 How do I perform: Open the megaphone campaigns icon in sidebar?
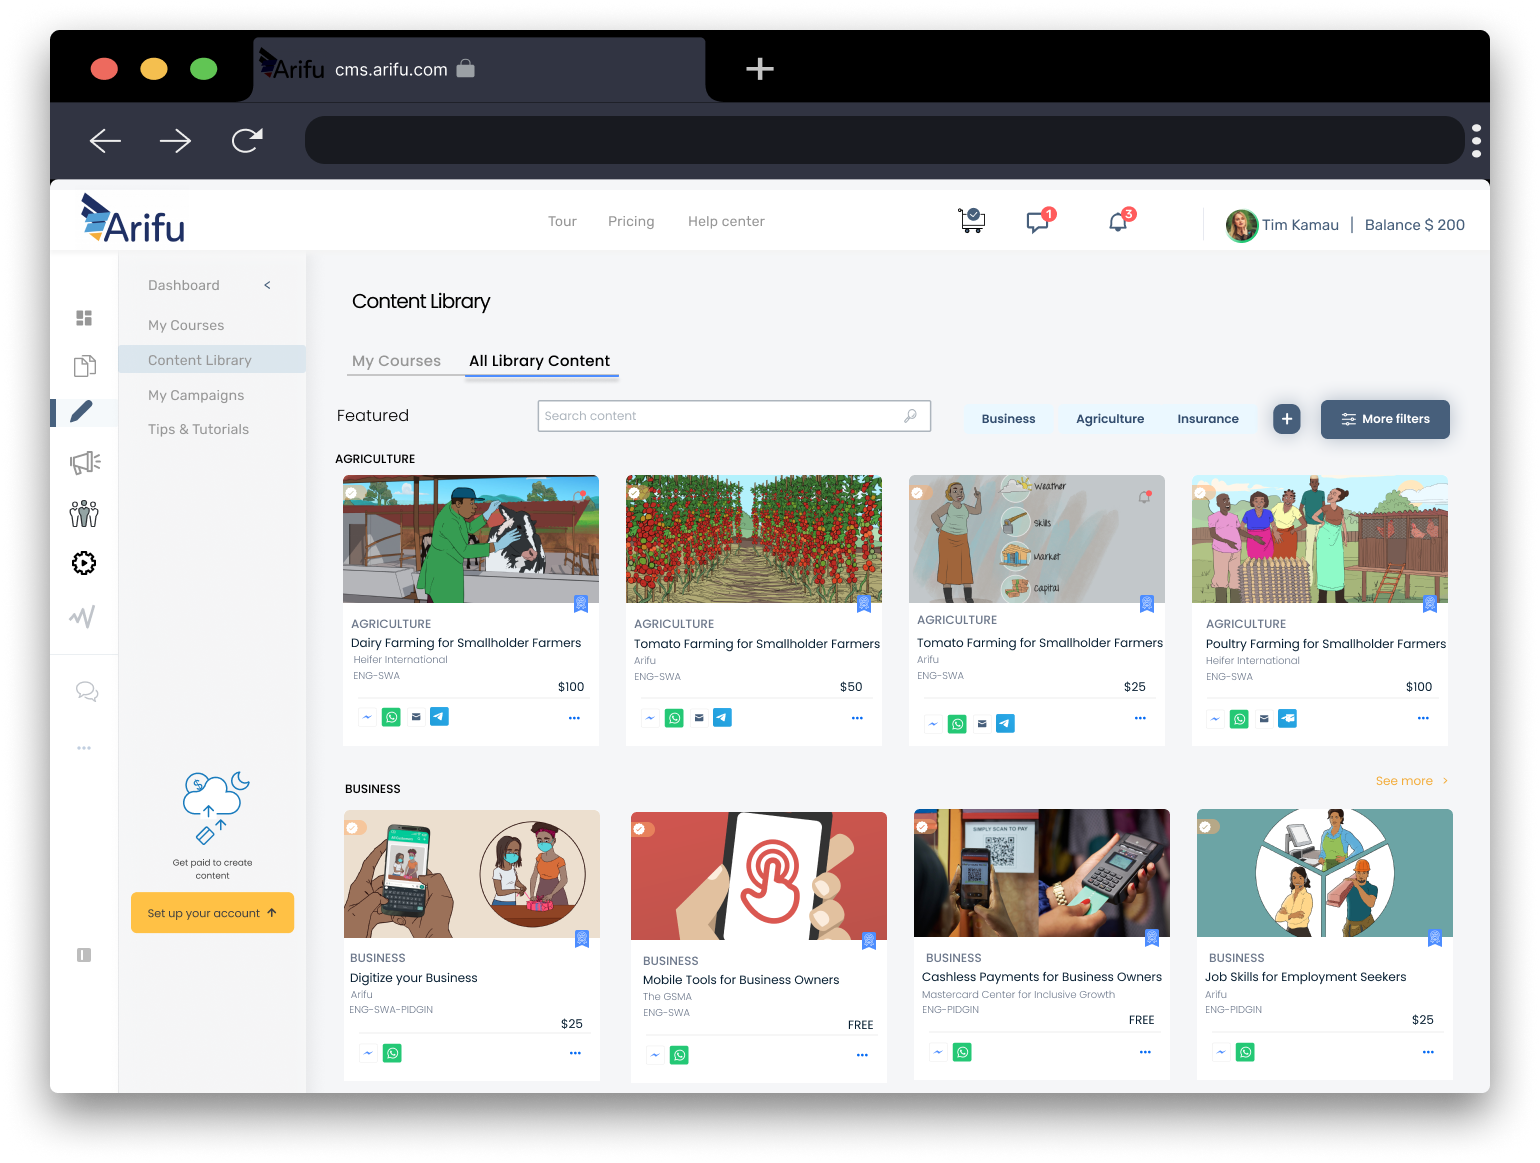(x=85, y=462)
